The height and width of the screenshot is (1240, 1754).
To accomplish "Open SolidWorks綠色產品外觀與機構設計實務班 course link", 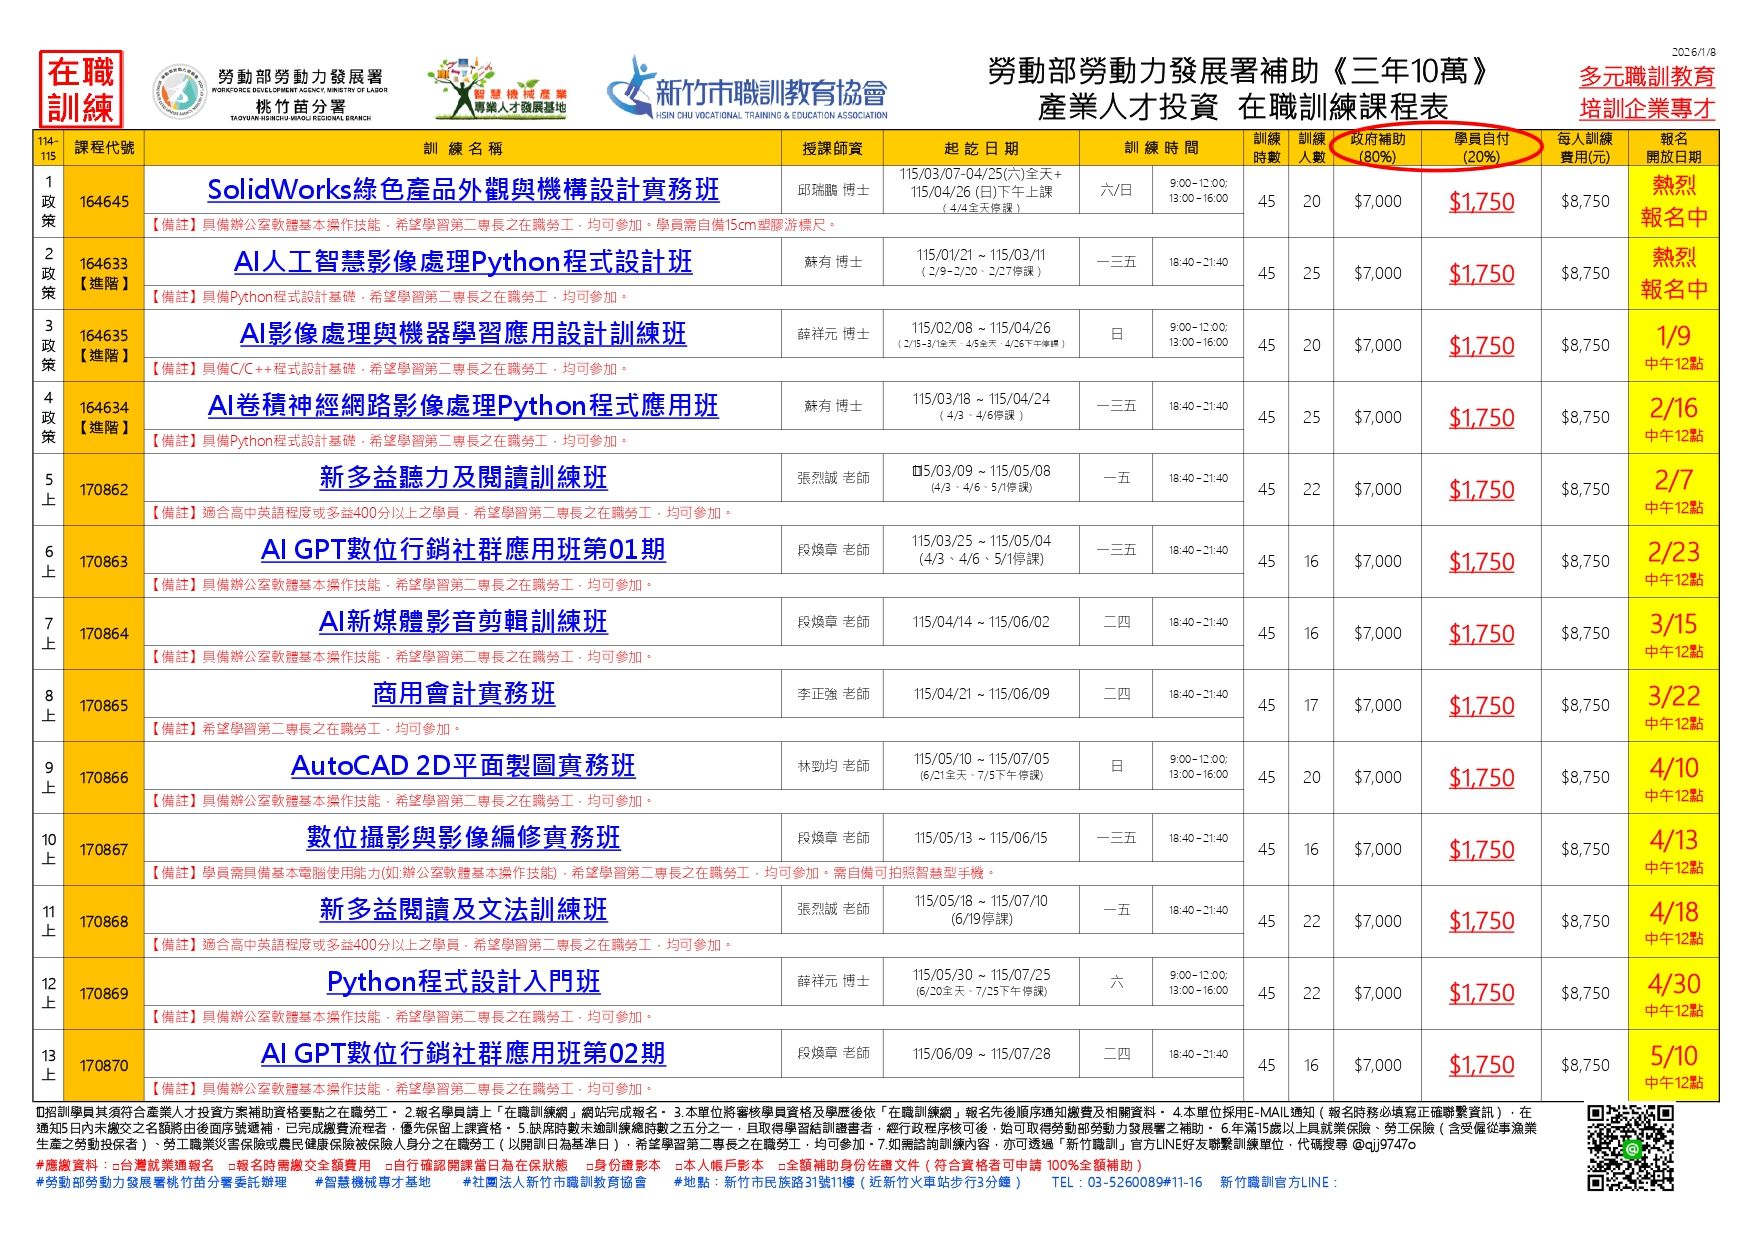I will (463, 189).
